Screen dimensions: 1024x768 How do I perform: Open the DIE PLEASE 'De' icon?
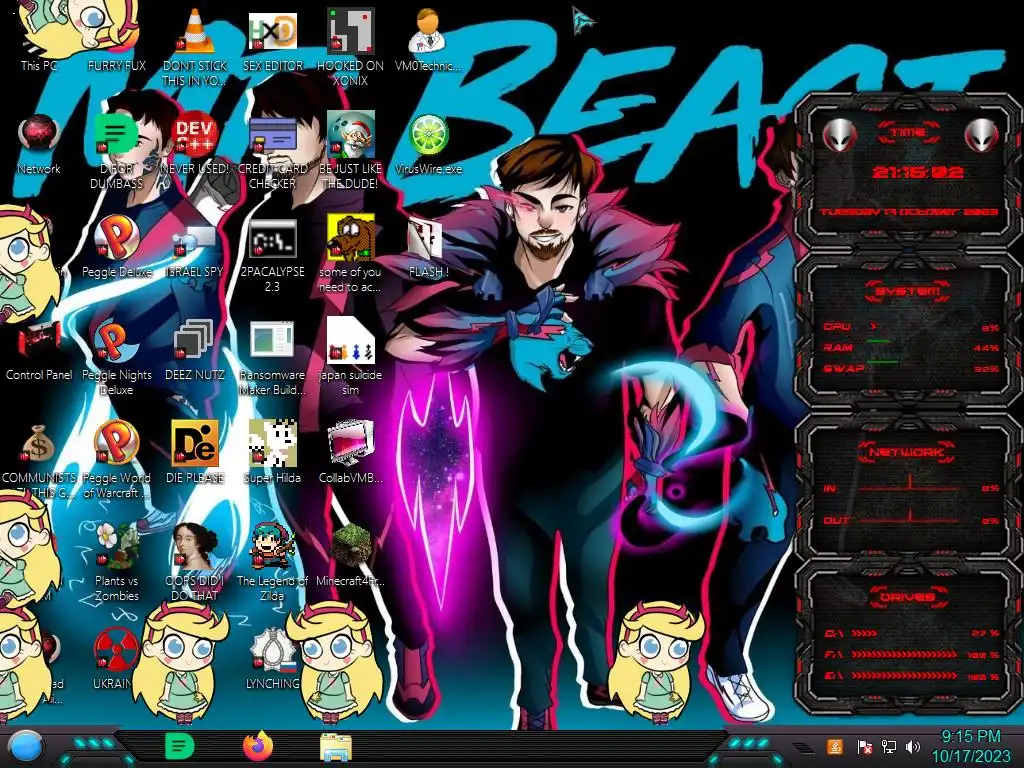[x=195, y=444]
